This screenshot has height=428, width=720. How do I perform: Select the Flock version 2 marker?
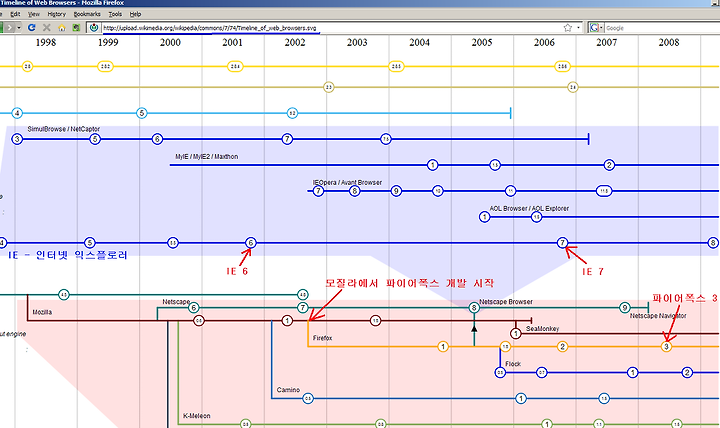tap(687, 372)
